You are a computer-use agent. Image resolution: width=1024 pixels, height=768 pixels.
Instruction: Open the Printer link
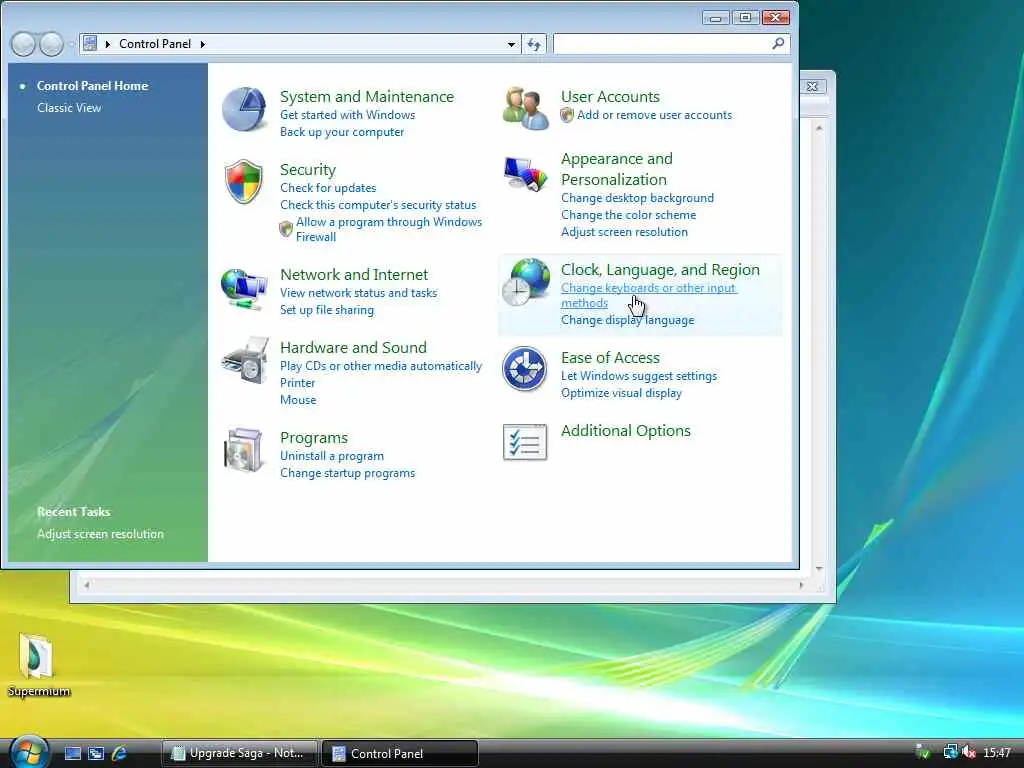coord(297,383)
